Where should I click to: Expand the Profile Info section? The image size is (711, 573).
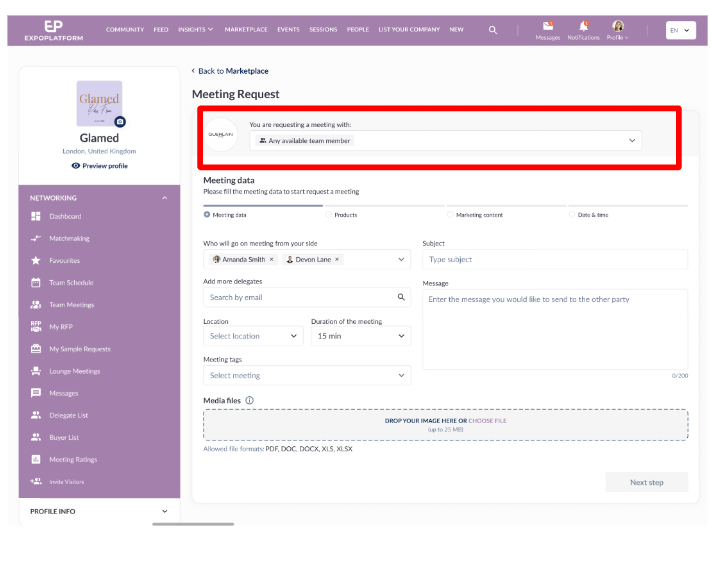click(165, 511)
